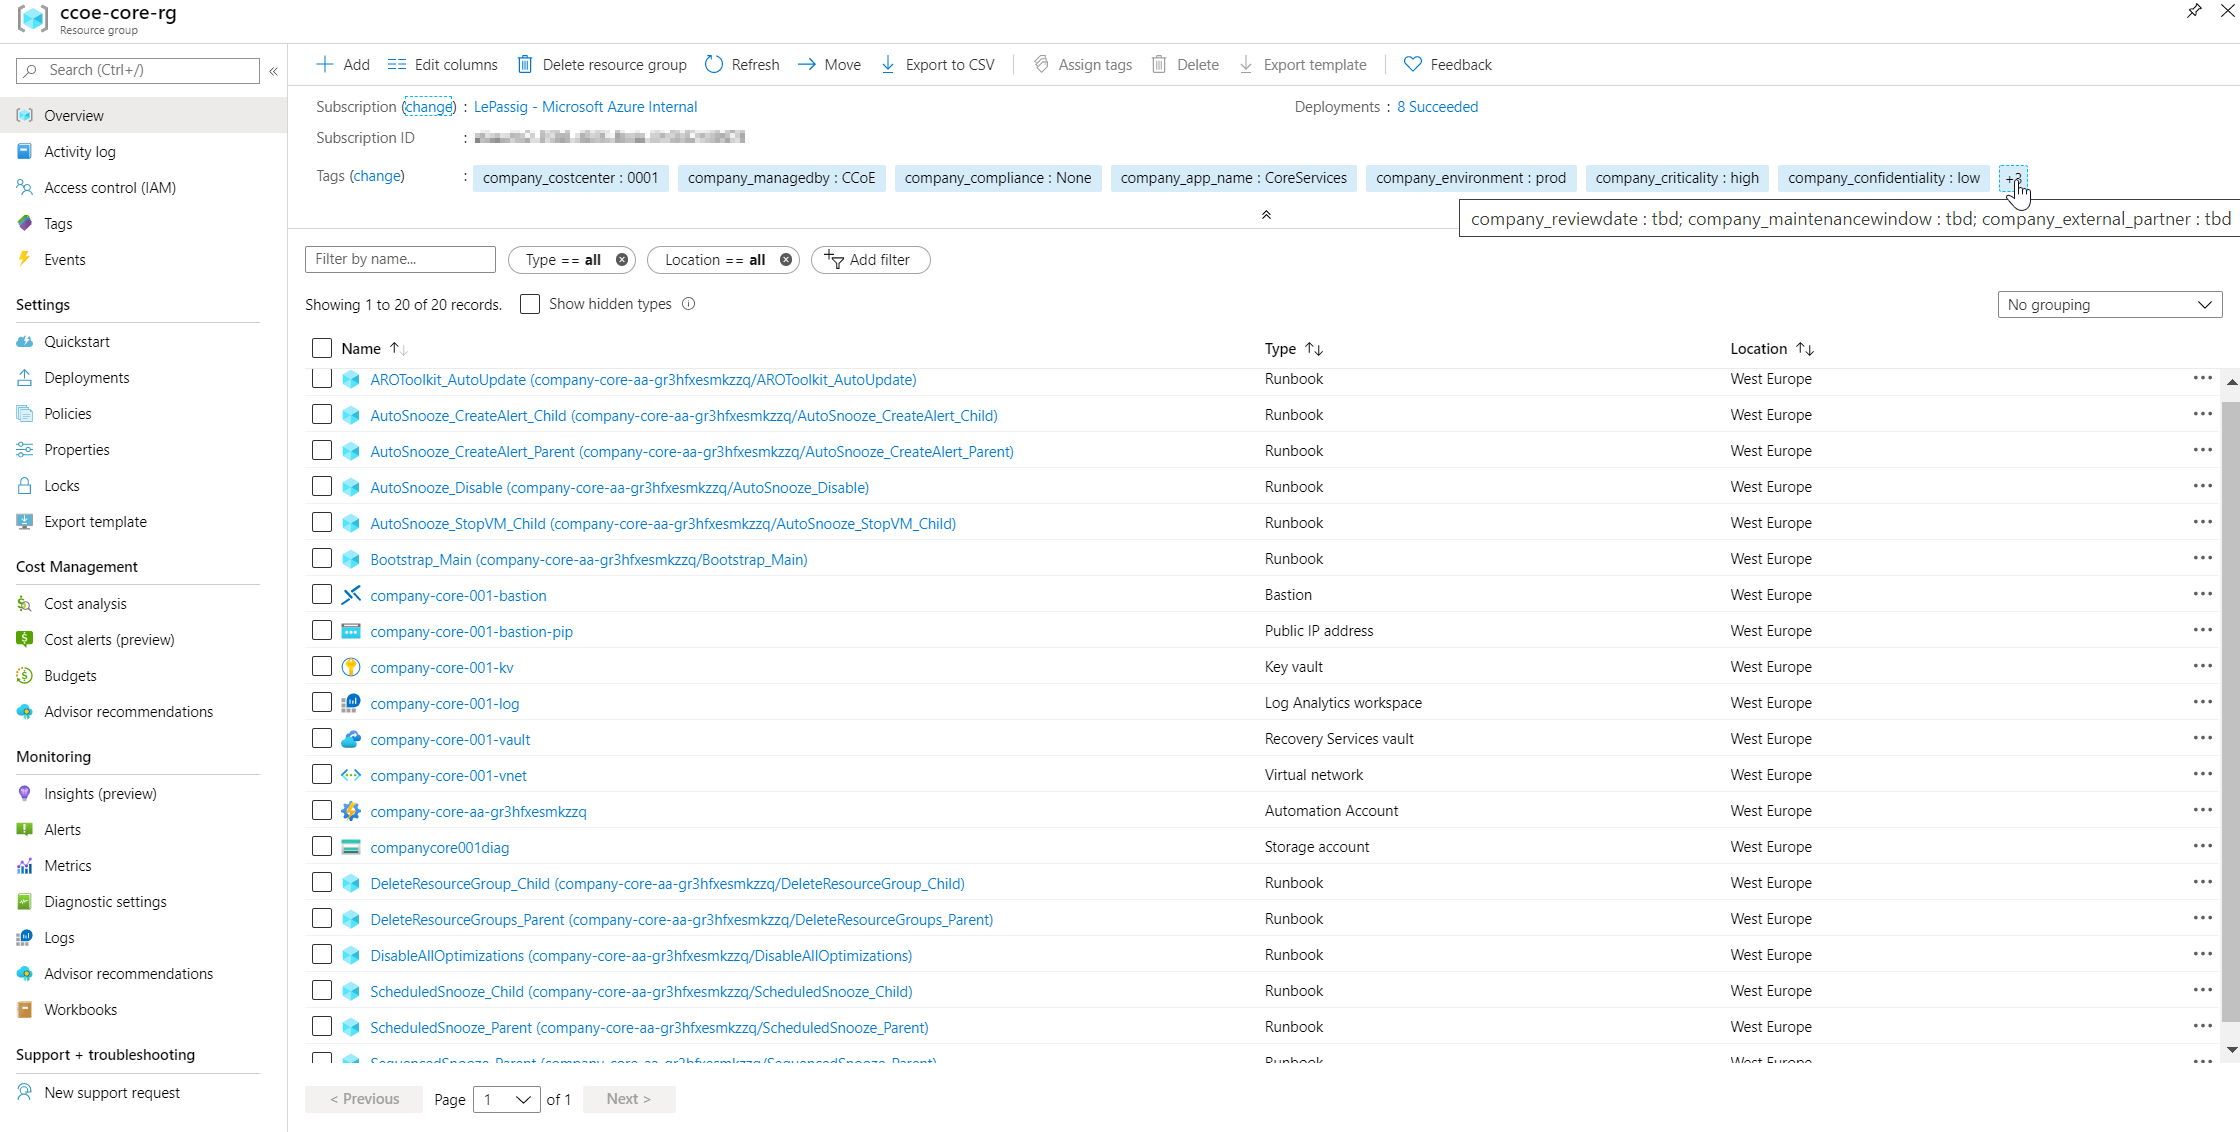Click the Refresh toolbar icon
This screenshot has height=1132, width=2240.
[x=714, y=65]
